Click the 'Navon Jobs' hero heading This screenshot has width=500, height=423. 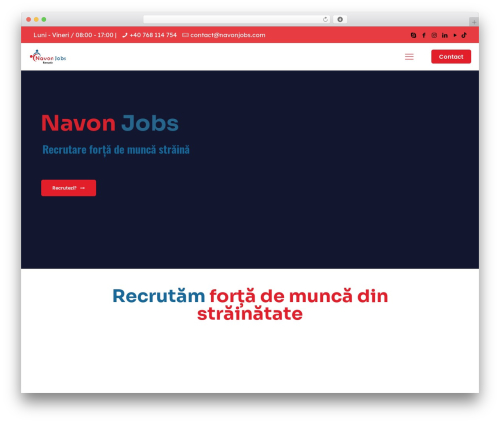pyautogui.click(x=110, y=123)
